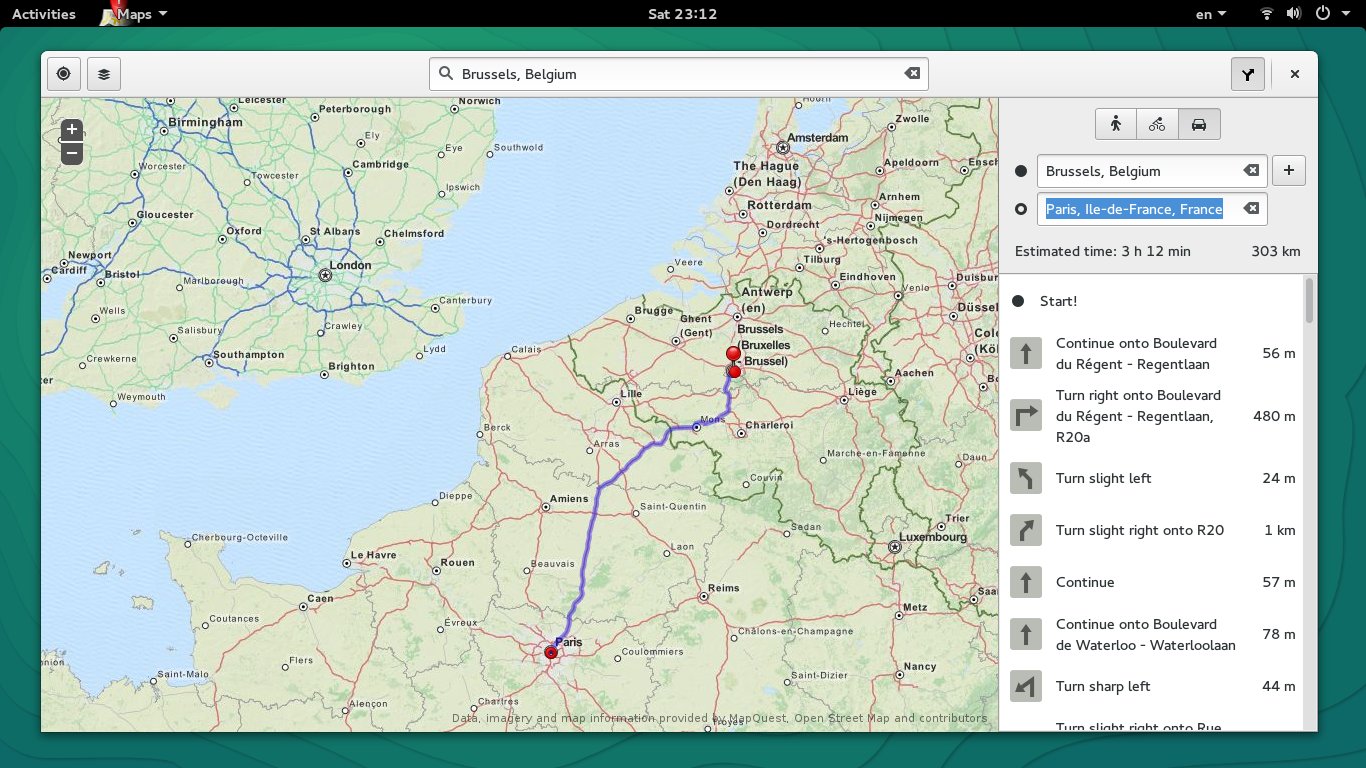Viewport: 1366px width, 768px height.
Task: Click the Wi-Fi status icon
Action: coord(1267,14)
